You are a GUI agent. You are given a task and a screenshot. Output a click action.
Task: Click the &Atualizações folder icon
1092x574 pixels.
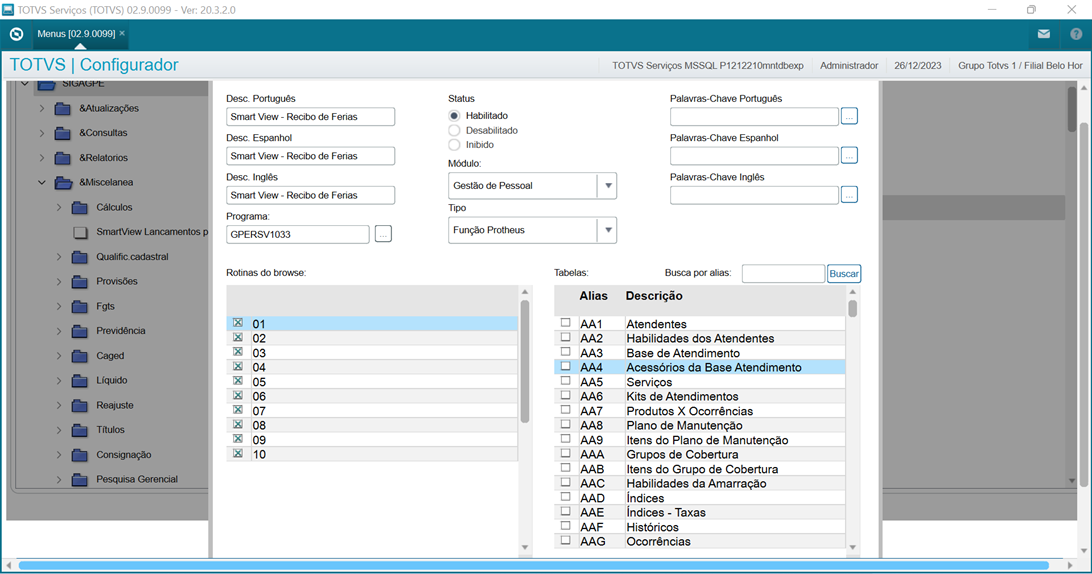click(63, 109)
